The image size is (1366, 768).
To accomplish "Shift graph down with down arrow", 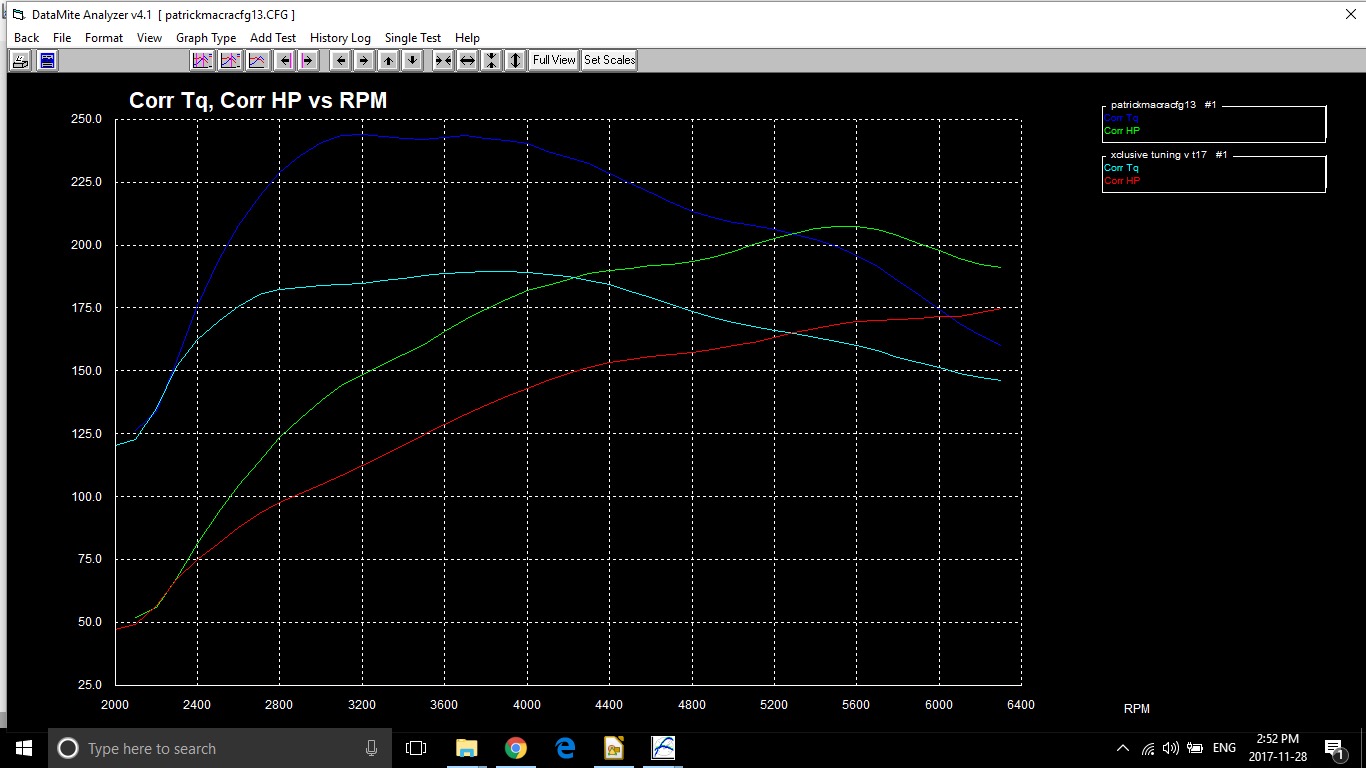I will click(x=412, y=60).
